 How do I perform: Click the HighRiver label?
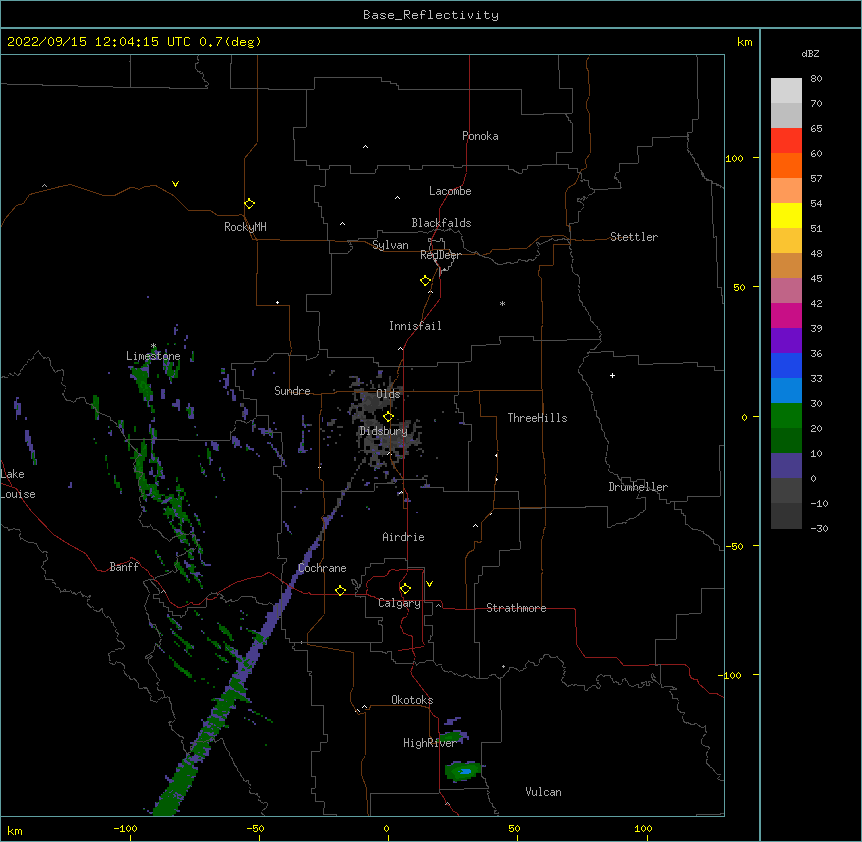tap(430, 743)
